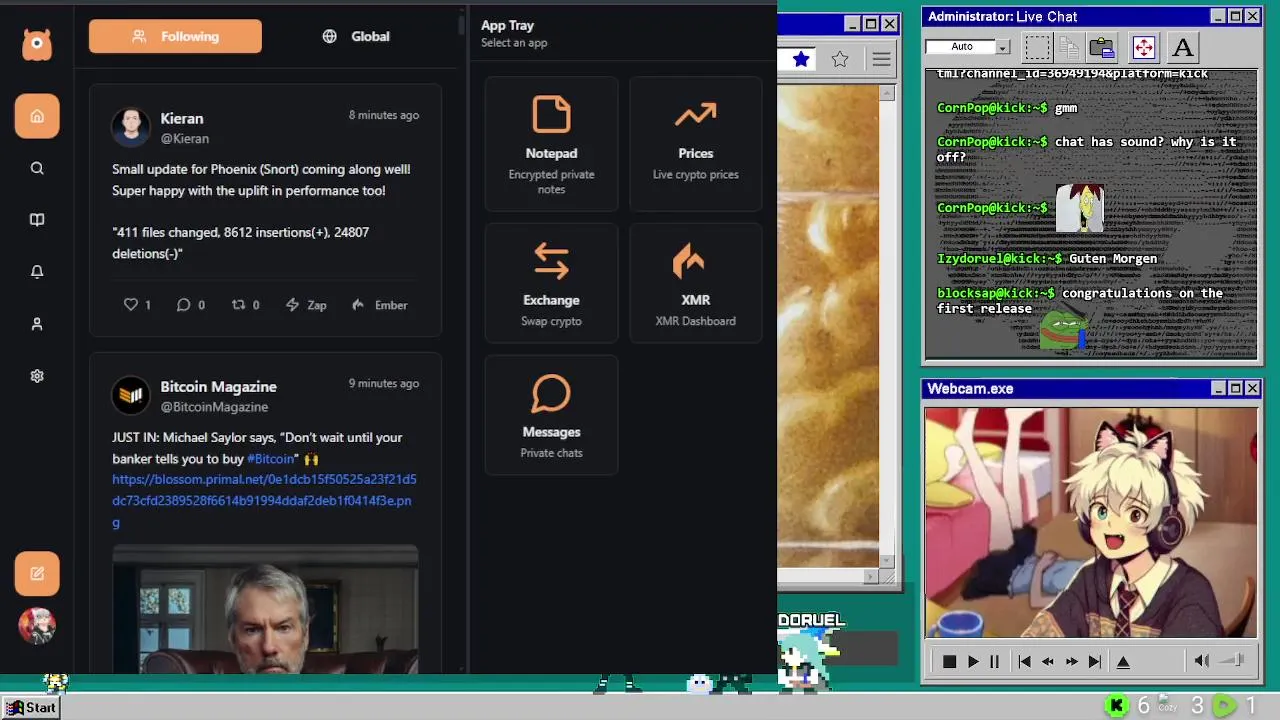This screenshot has width=1280, height=720.
Task: Click play in Webcam.exe player
Action: click(973, 661)
